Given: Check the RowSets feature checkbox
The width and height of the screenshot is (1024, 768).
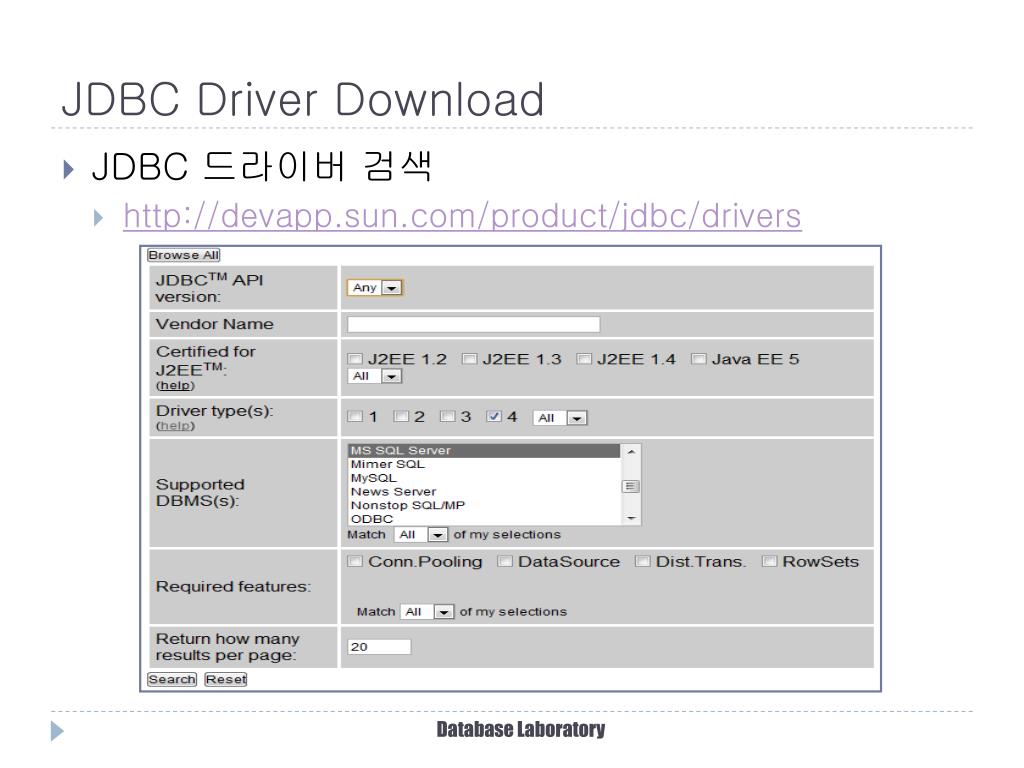Looking at the screenshot, I should click(x=769, y=562).
